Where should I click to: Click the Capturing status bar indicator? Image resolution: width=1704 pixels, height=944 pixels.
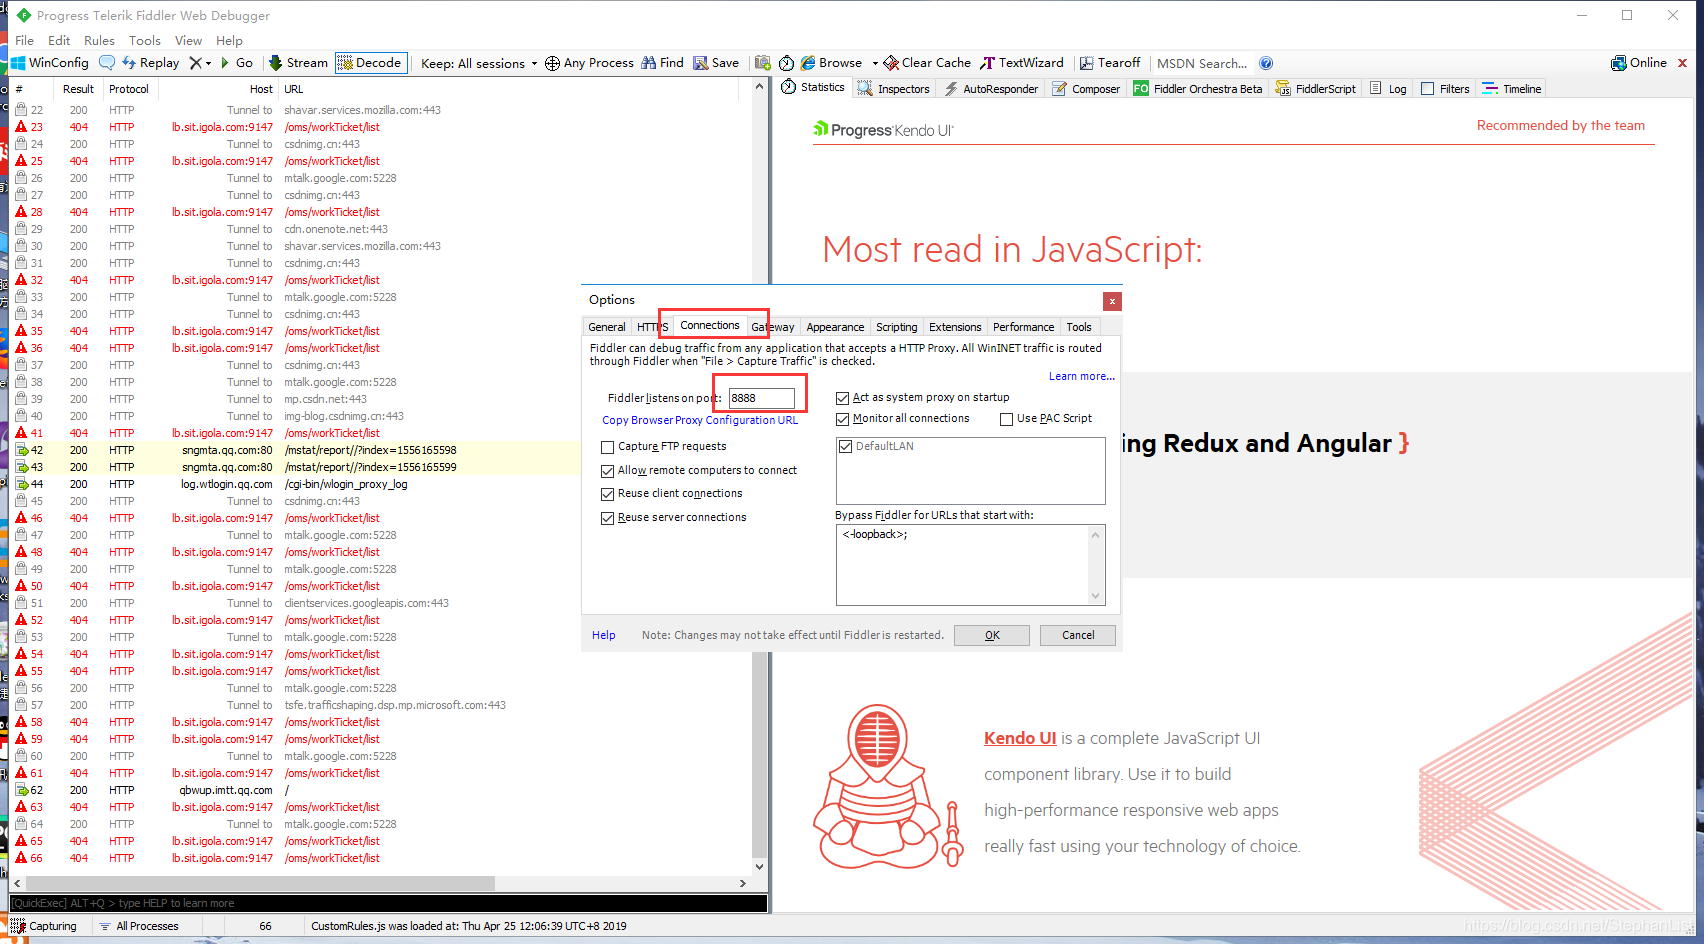[44, 926]
